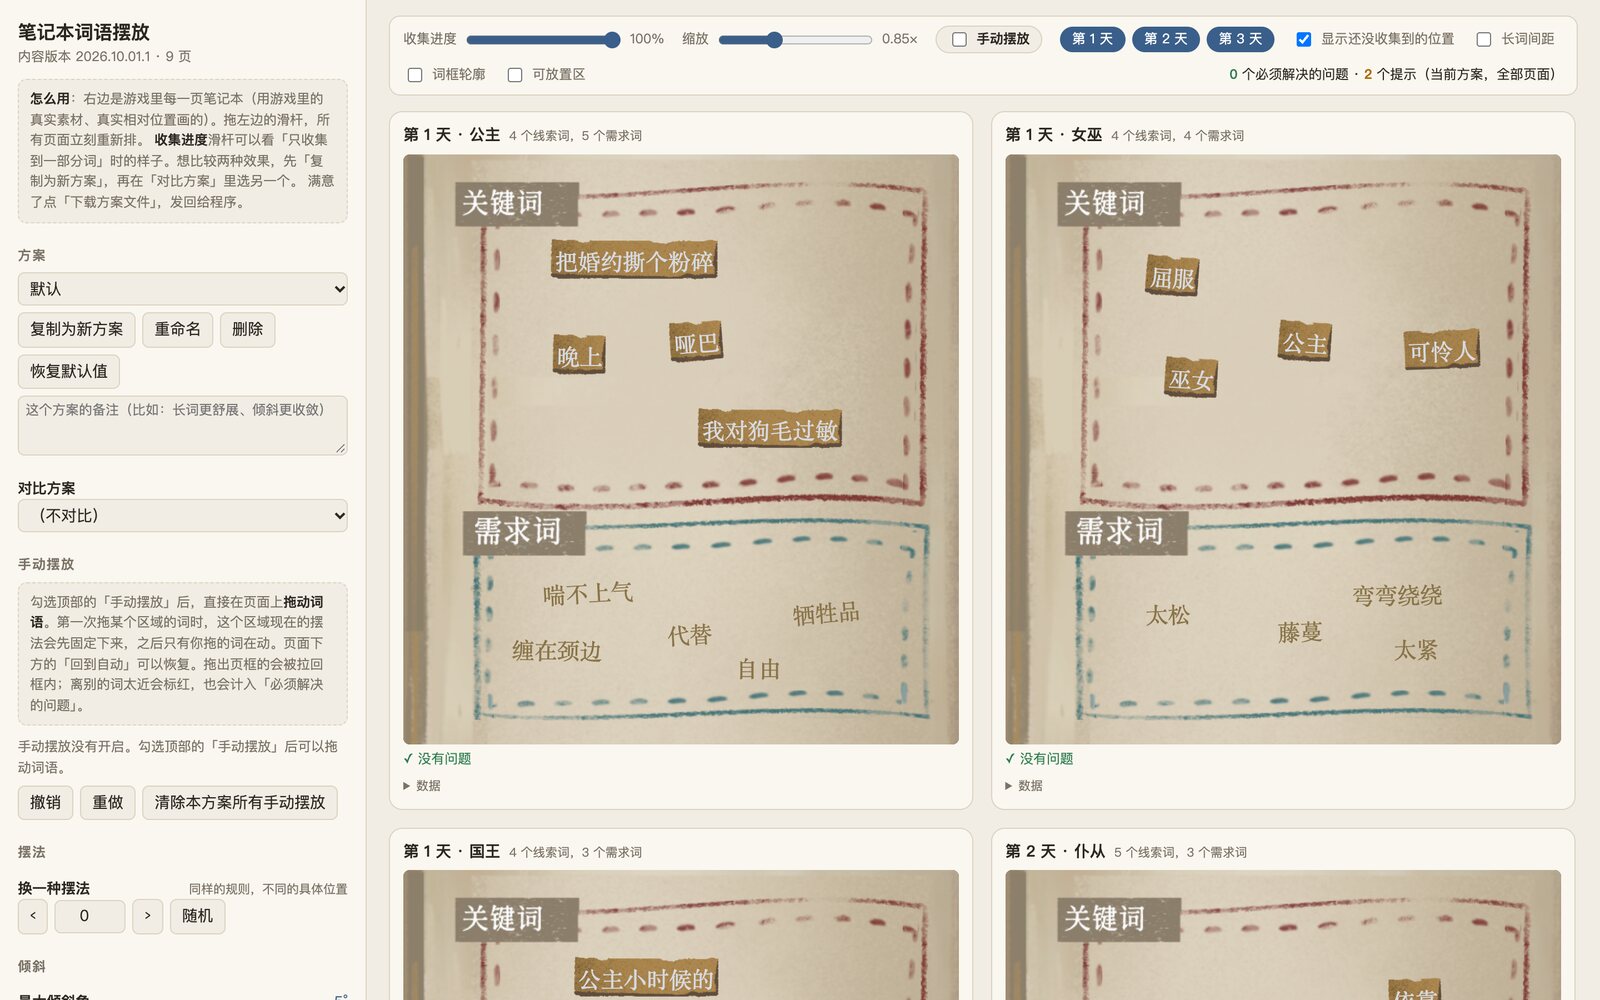This screenshot has width=1600, height=1000.
Task: Click the word tag 屈服
Action: tap(1172, 277)
